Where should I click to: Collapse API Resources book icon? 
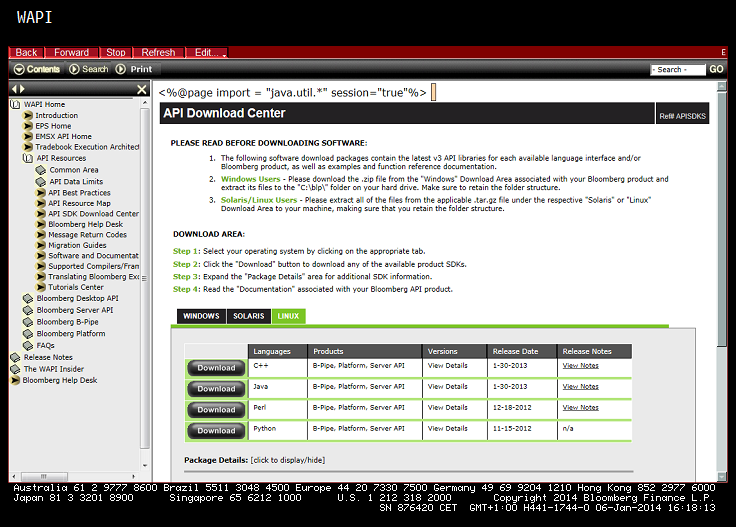[x=28, y=158]
